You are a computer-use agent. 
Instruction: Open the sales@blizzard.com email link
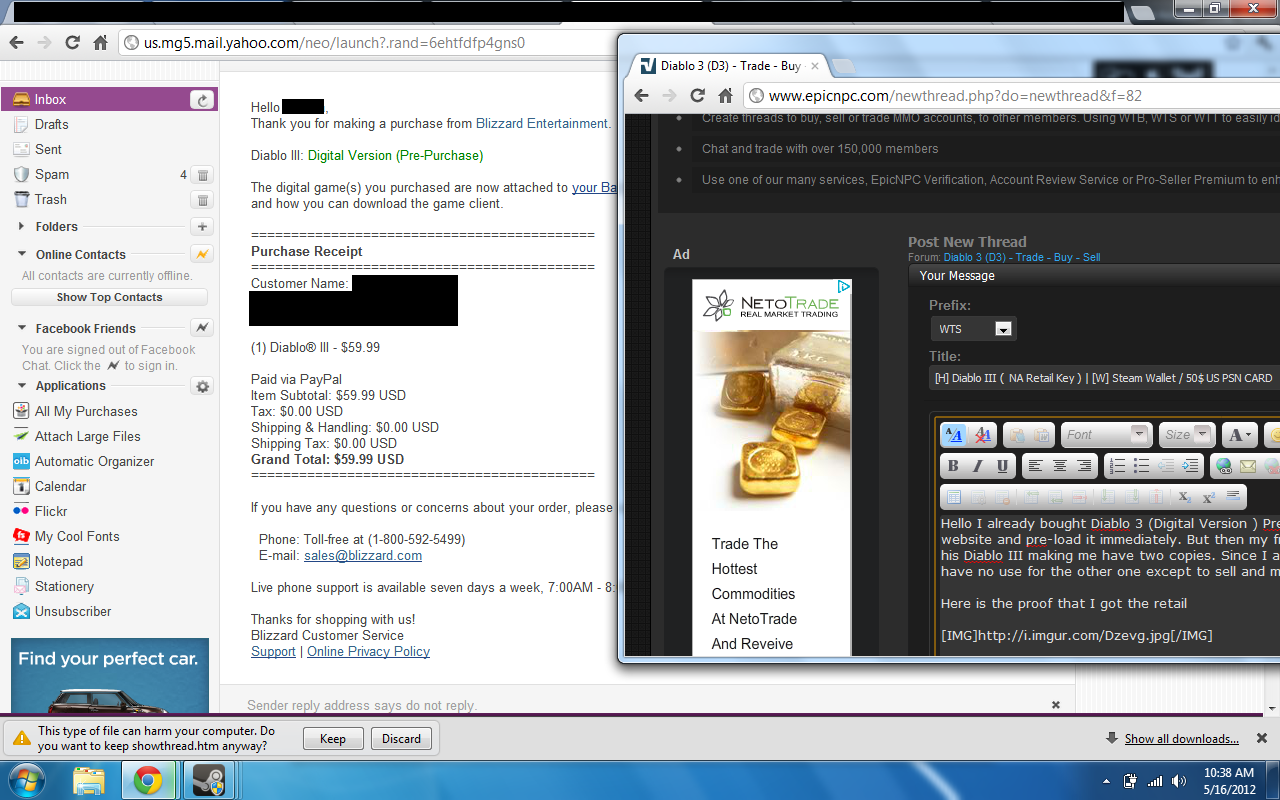pos(363,555)
